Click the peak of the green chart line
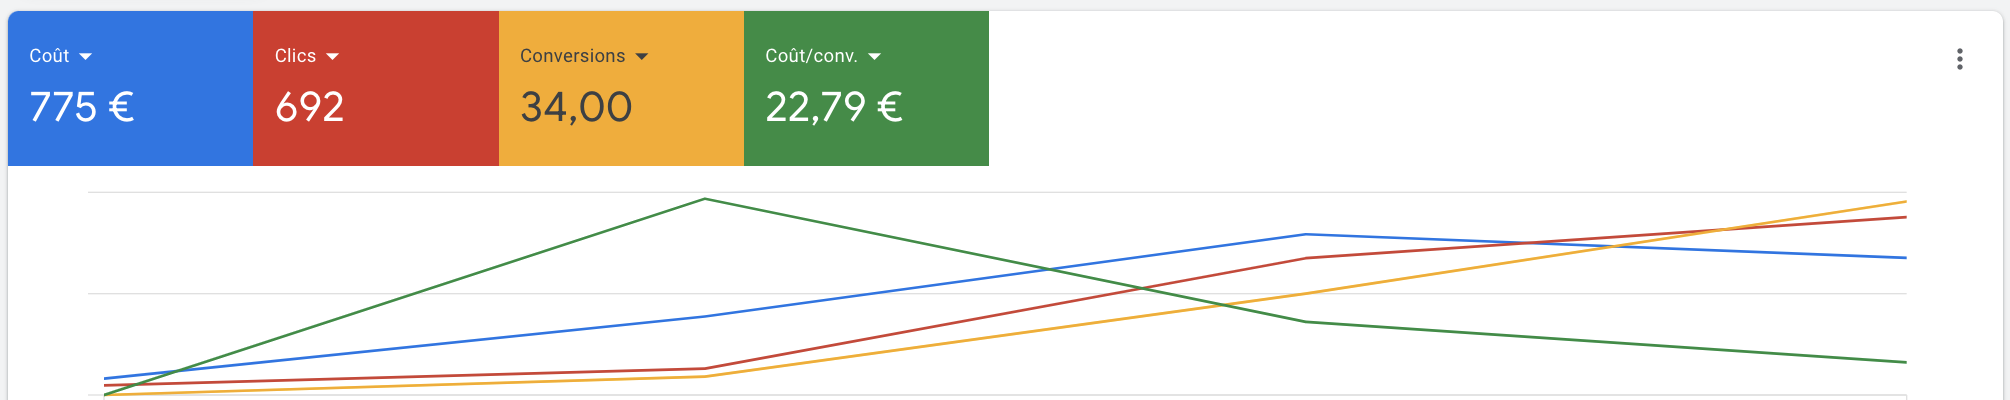This screenshot has height=400, width=2010. [705, 199]
